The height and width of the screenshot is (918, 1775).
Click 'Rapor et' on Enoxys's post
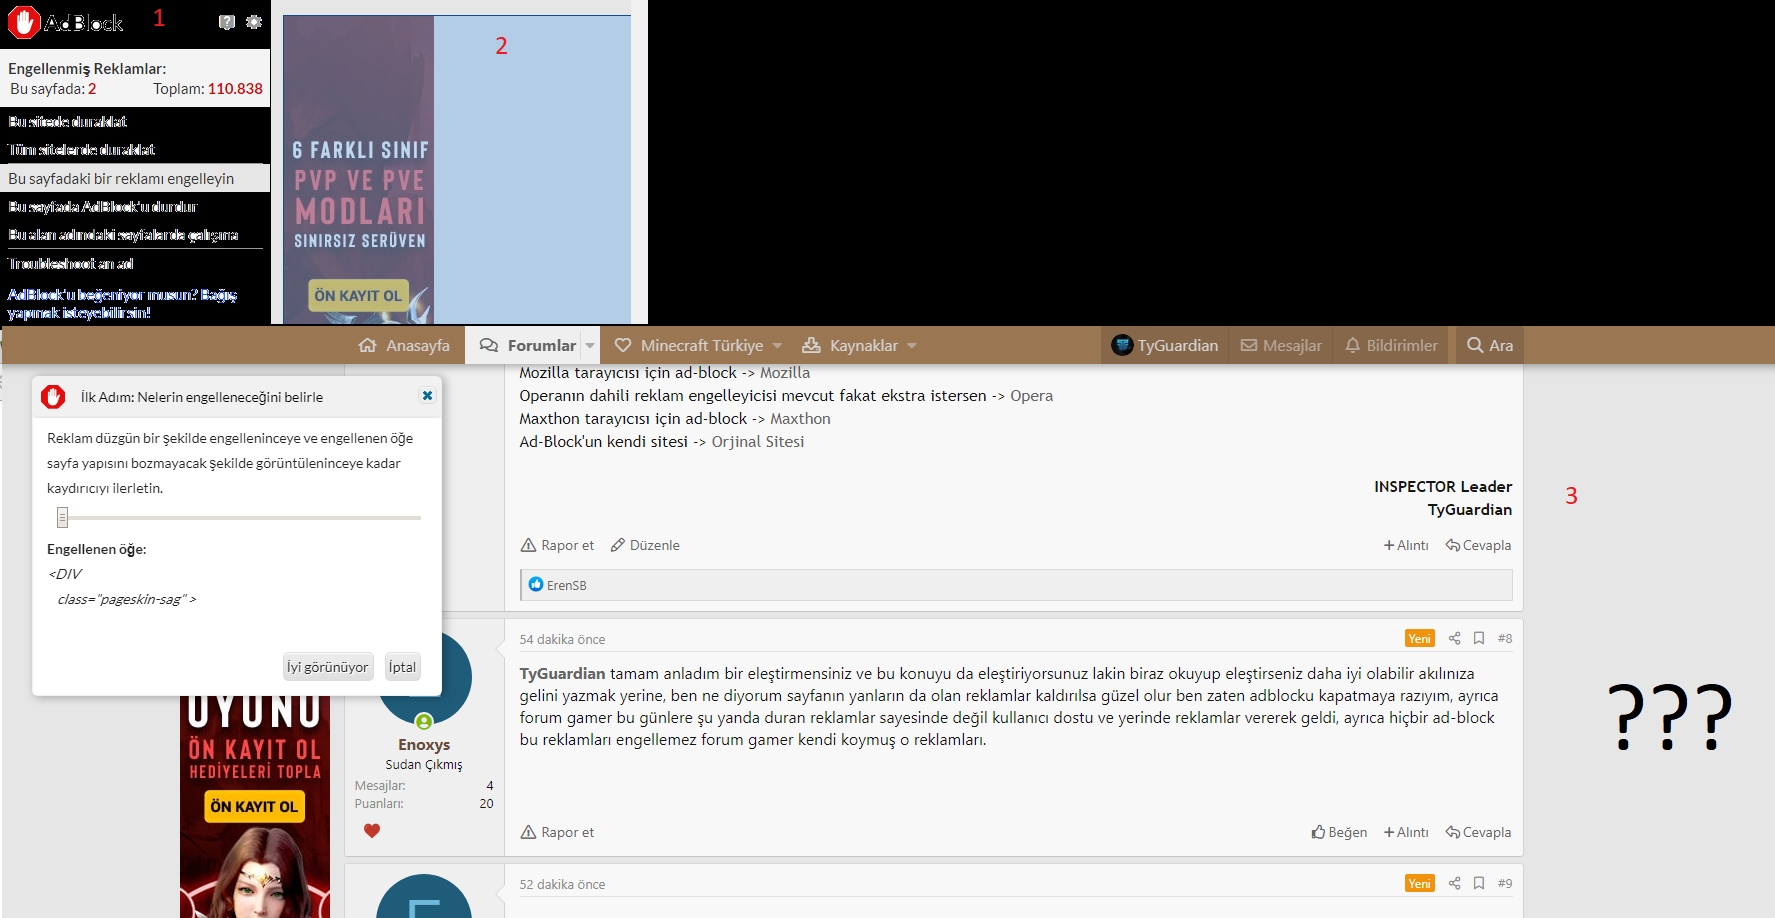coord(557,832)
